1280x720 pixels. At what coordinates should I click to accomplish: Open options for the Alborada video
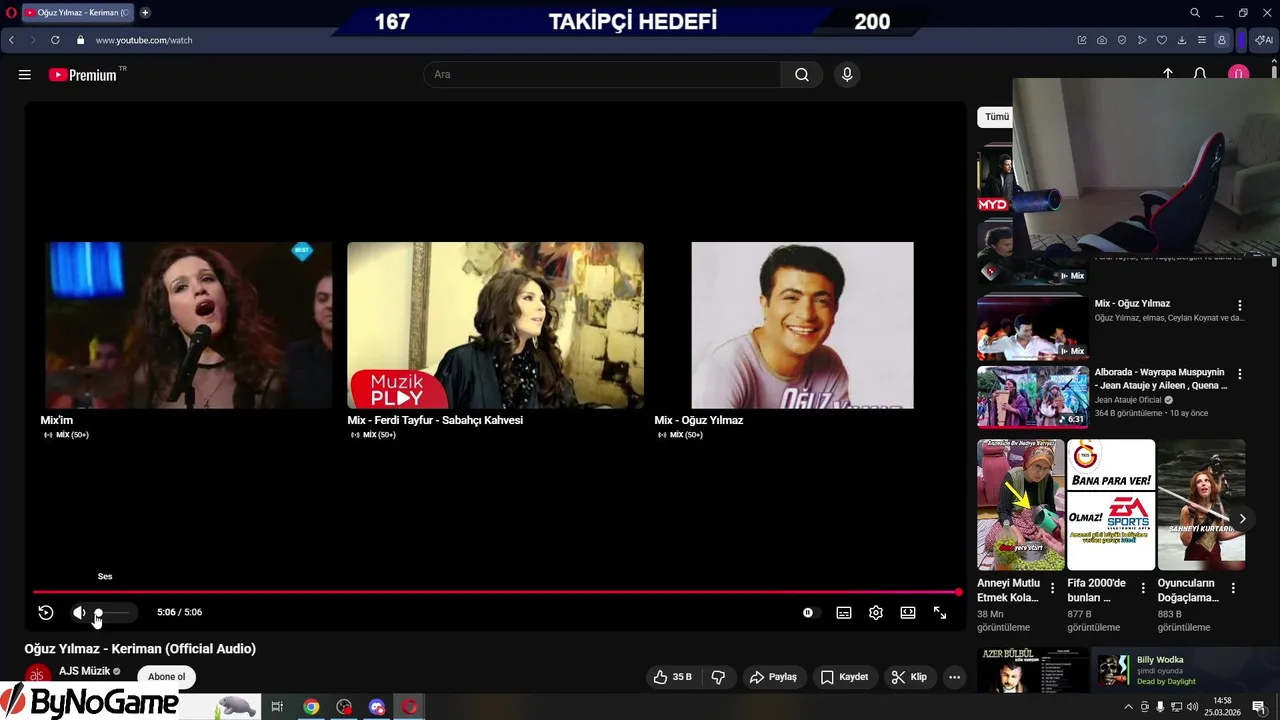(x=1240, y=374)
